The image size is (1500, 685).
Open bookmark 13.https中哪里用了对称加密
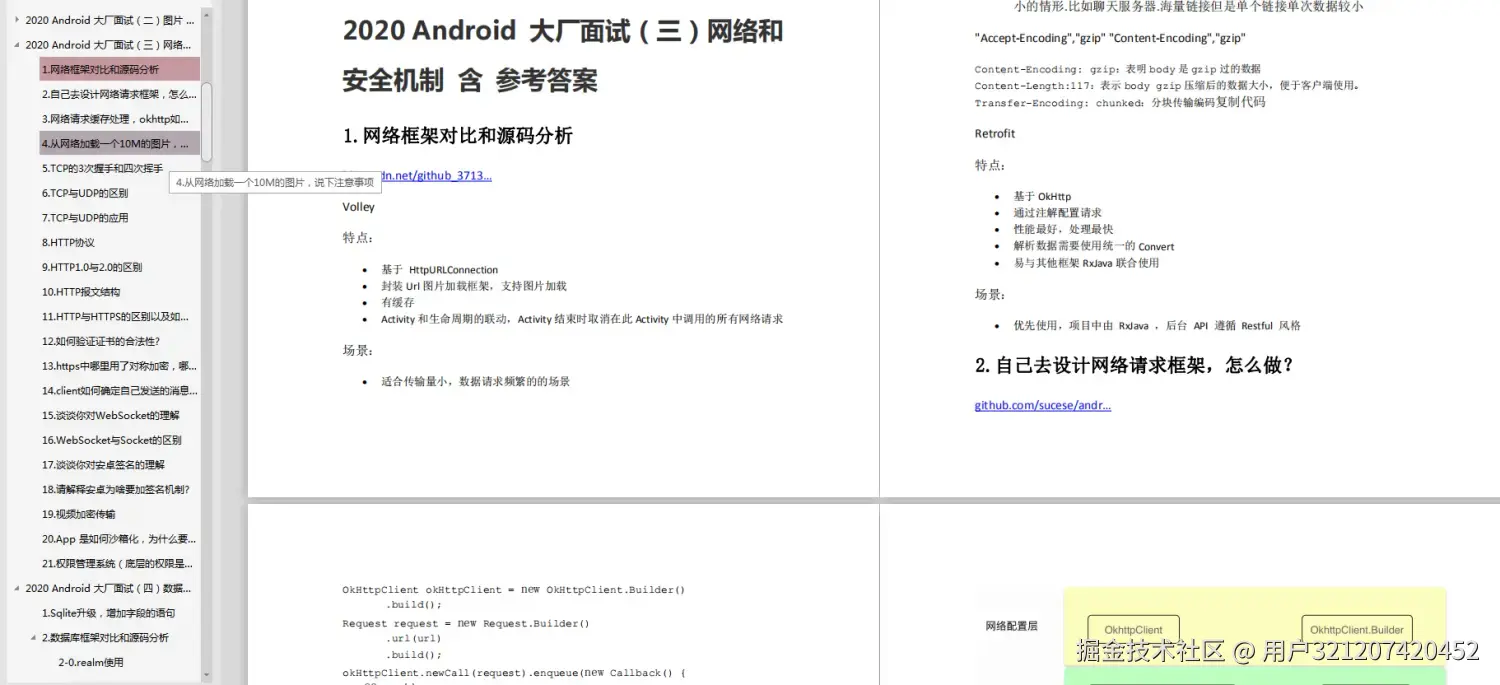119,366
